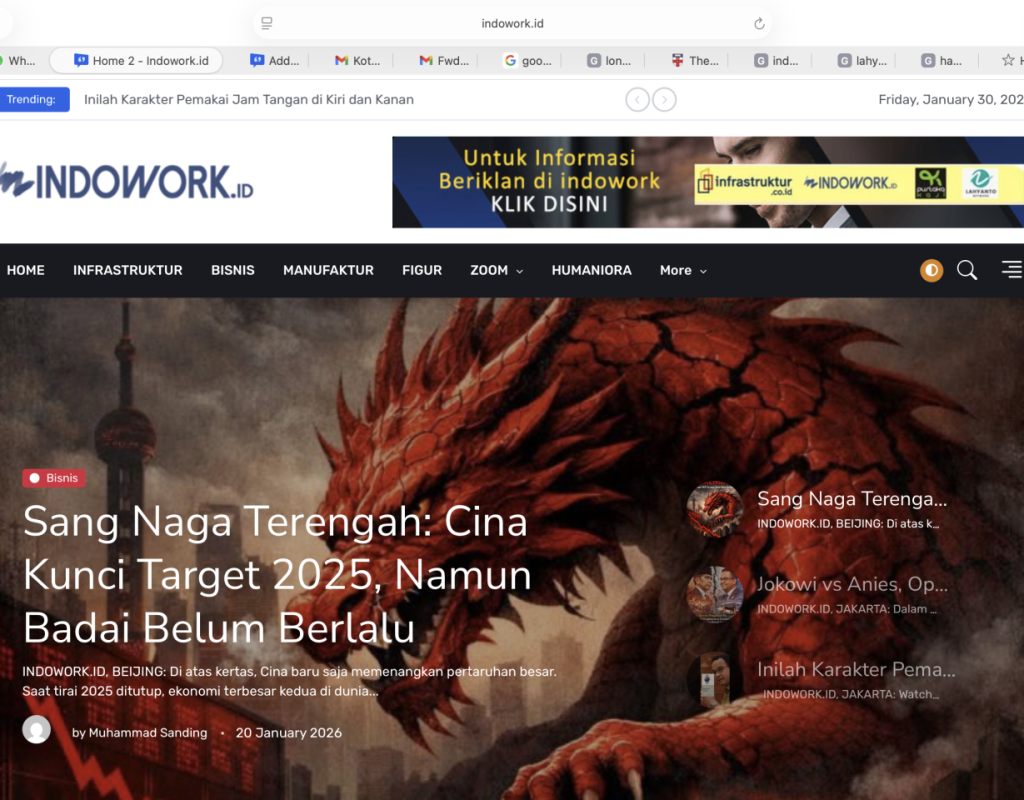Open sidebar headline Jokowi vs Anies, Op...
The height and width of the screenshot is (800, 1024).
click(x=852, y=584)
